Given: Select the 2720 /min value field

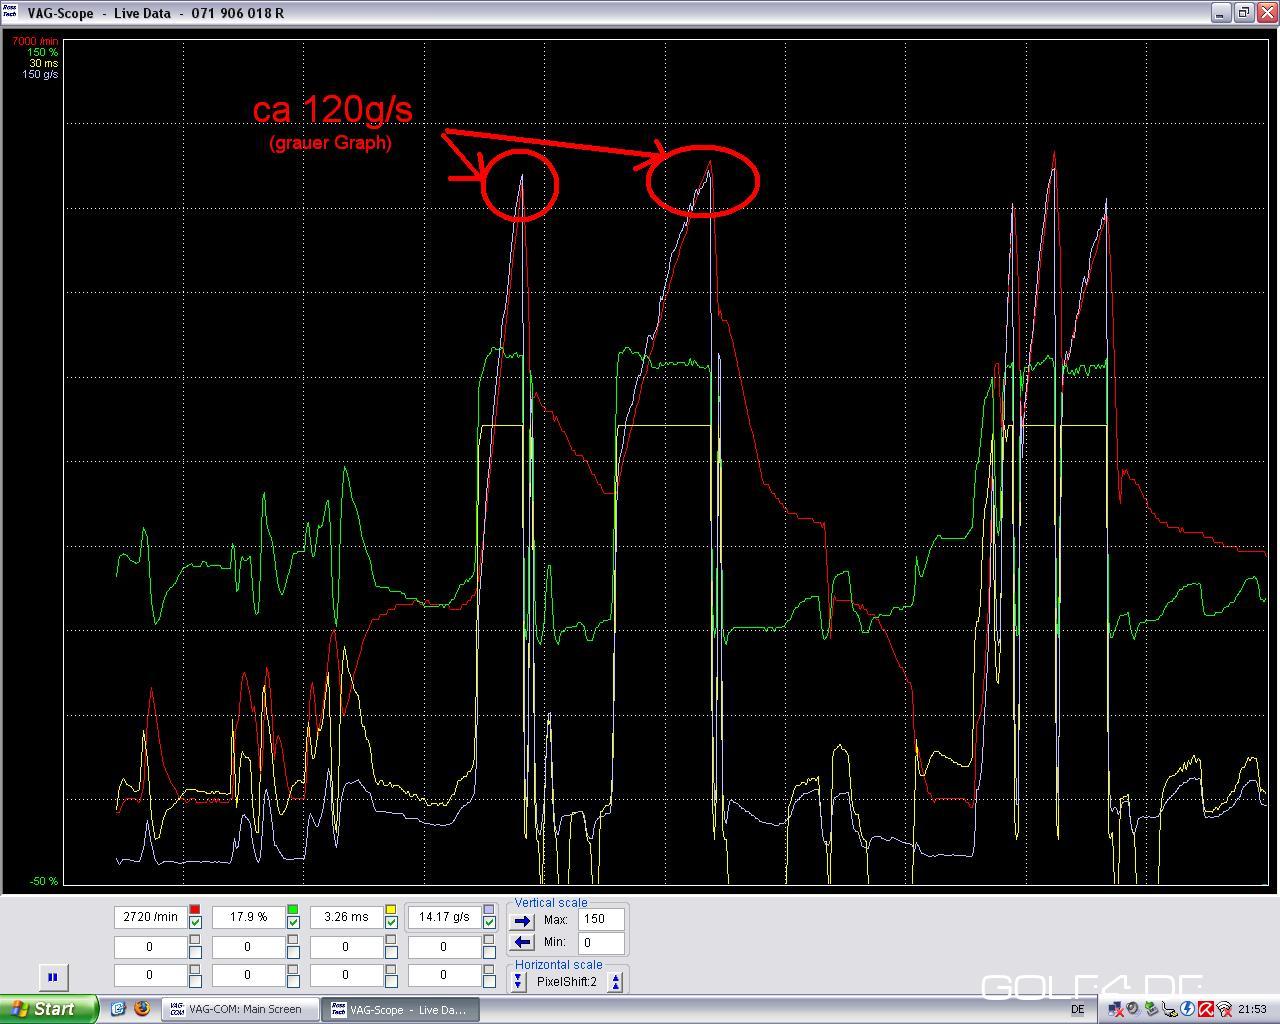Looking at the screenshot, I should coord(150,917).
